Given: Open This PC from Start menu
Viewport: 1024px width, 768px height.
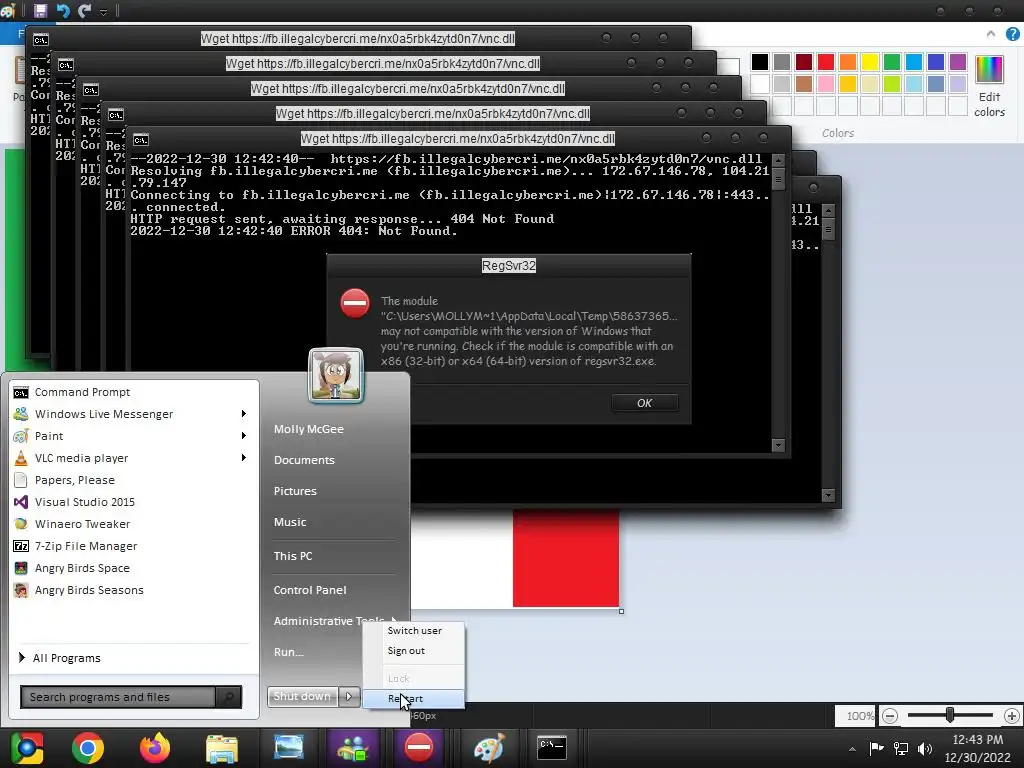Looking at the screenshot, I should pyautogui.click(x=293, y=556).
